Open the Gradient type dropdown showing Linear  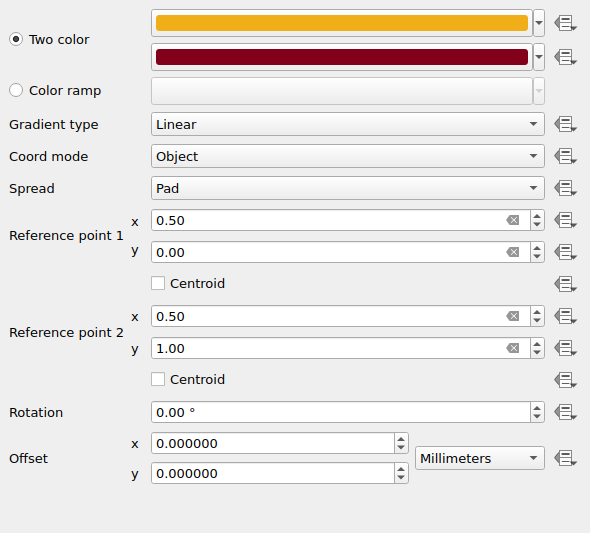348,124
